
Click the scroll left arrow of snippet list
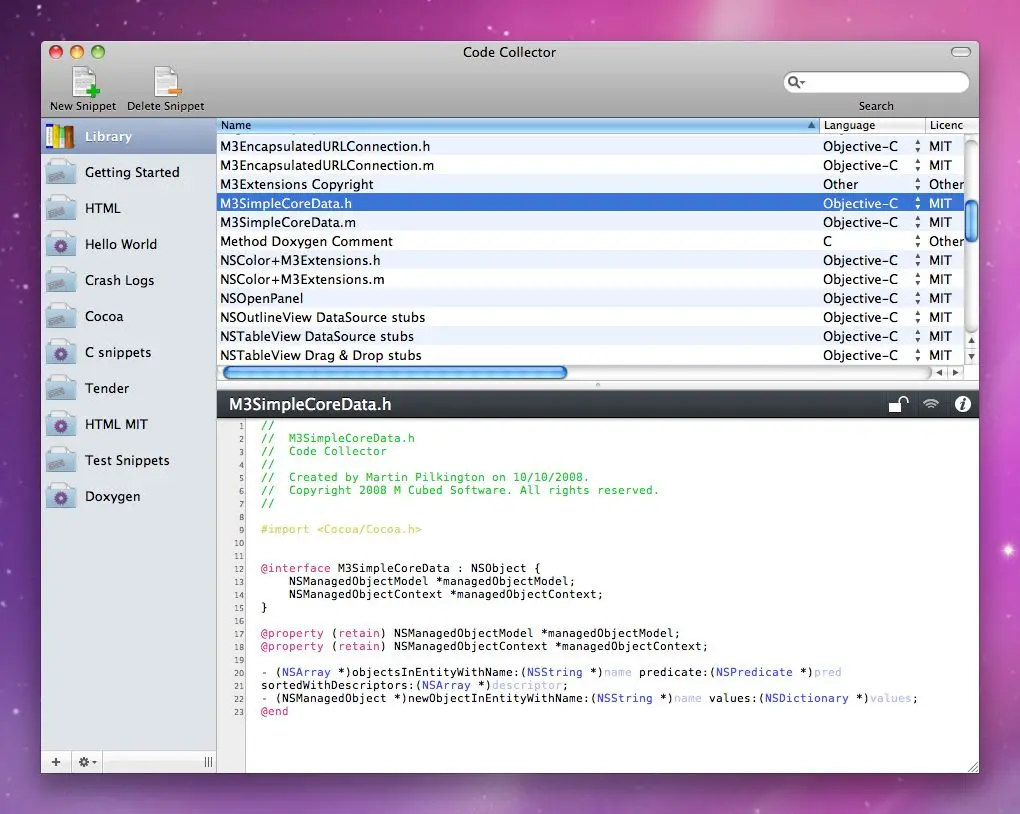coord(939,373)
